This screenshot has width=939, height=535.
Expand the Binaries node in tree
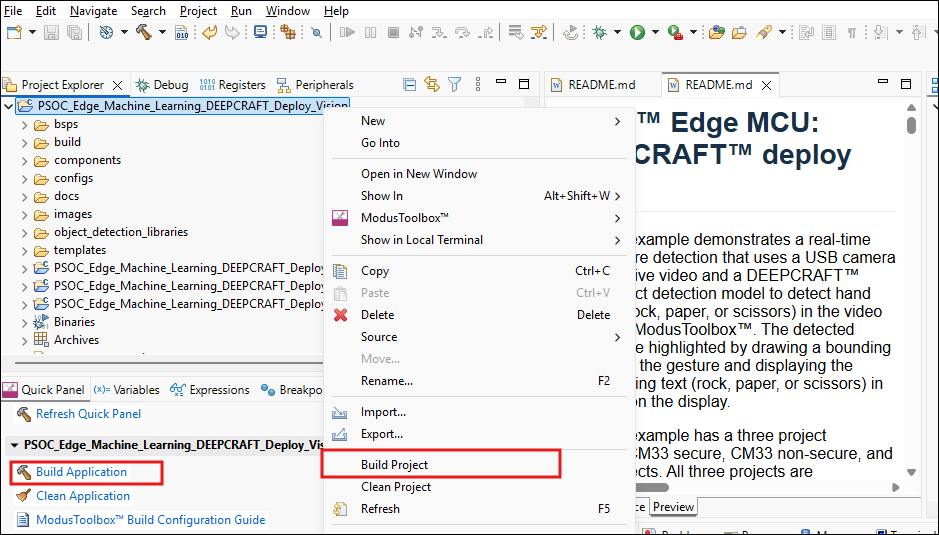pos(25,322)
